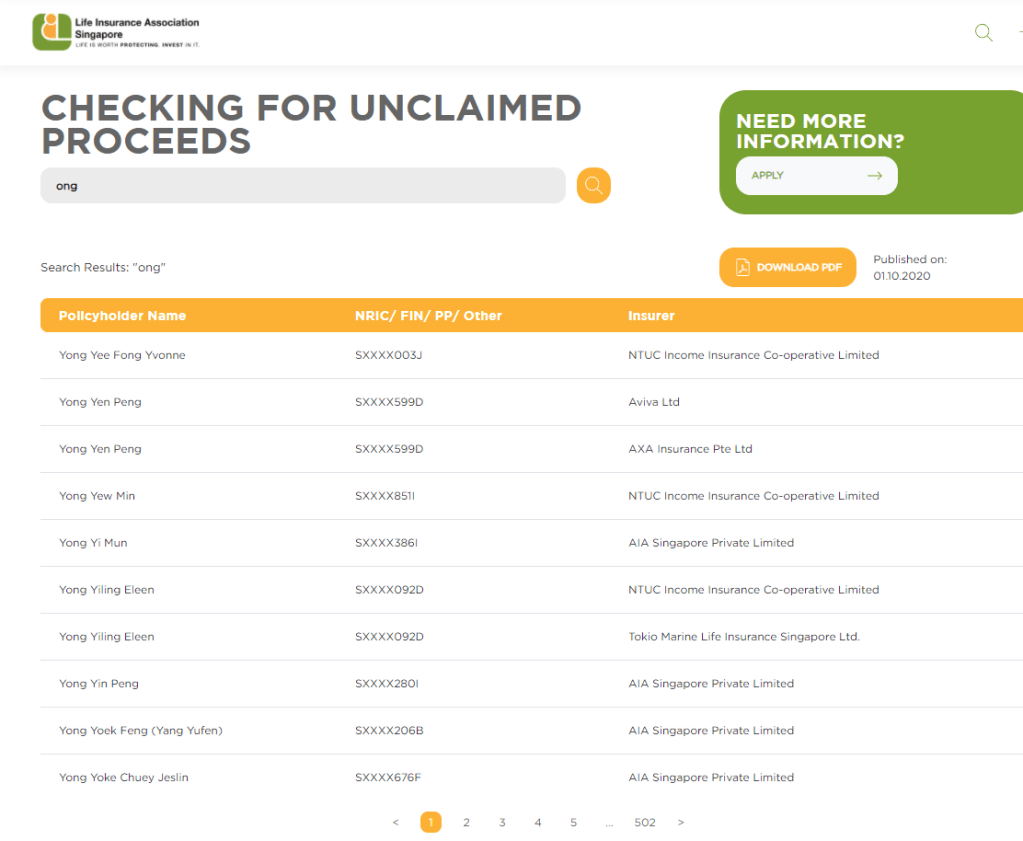Viewport: 1023px width, 841px height.
Task: Click the NRIC/ FIN/ PP/ Other column header
Action: (x=428, y=316)
